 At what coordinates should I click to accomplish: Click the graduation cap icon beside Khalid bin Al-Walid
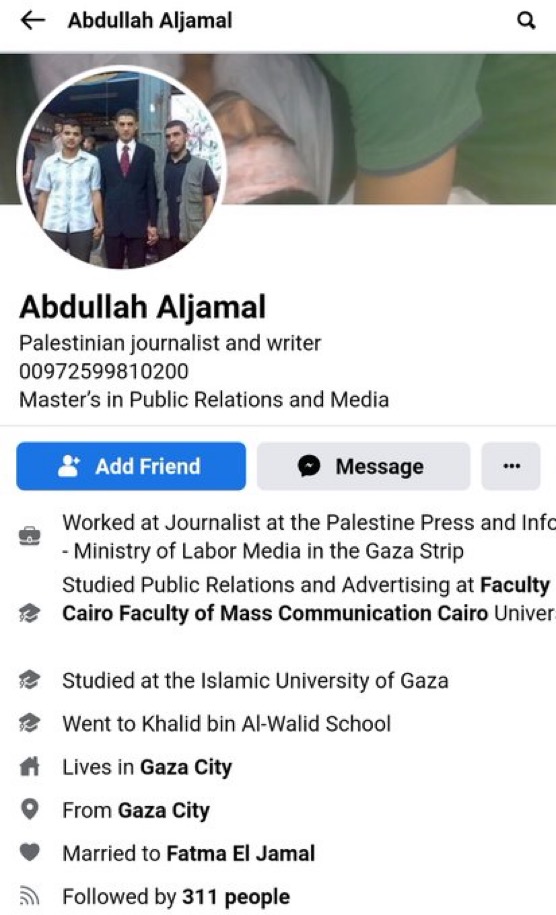pos(30,723)
